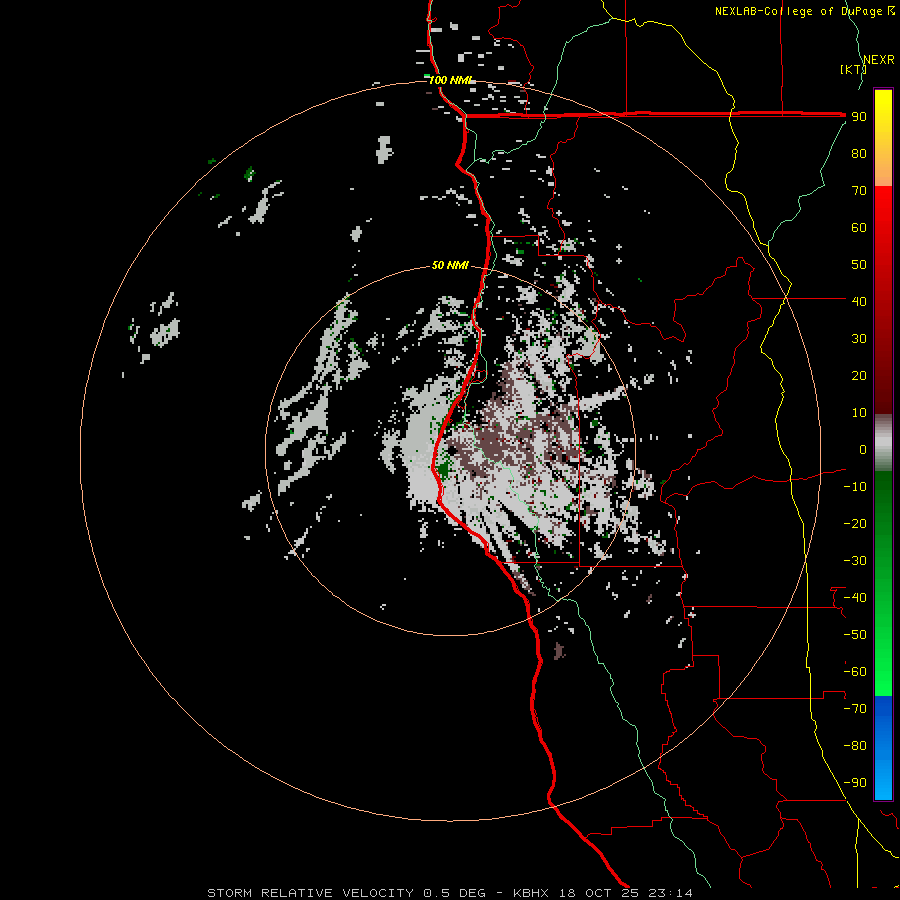Click the 70 value on velocity scale
The height and width of the screenshot is (900, 900).
tap(859, 191)
